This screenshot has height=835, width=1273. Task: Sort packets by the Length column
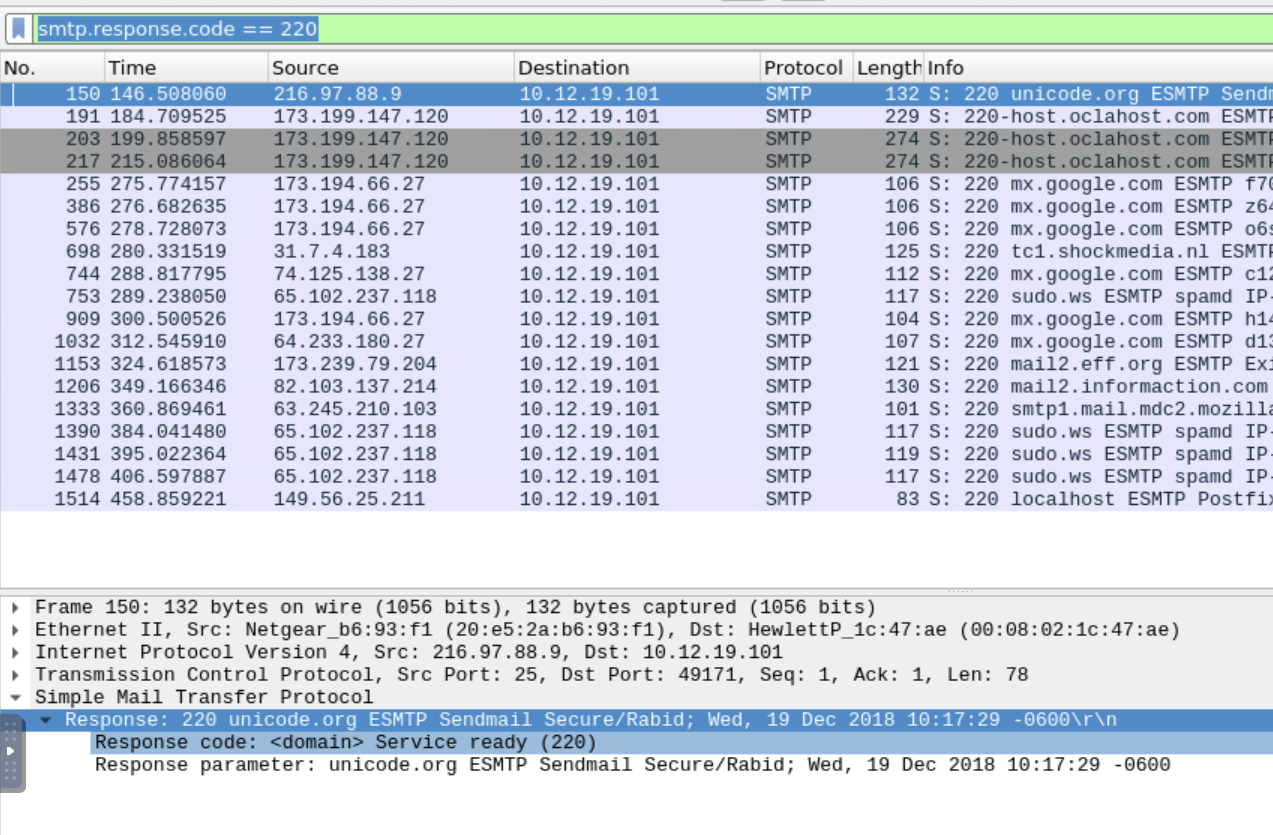click(x=888, y=67)
